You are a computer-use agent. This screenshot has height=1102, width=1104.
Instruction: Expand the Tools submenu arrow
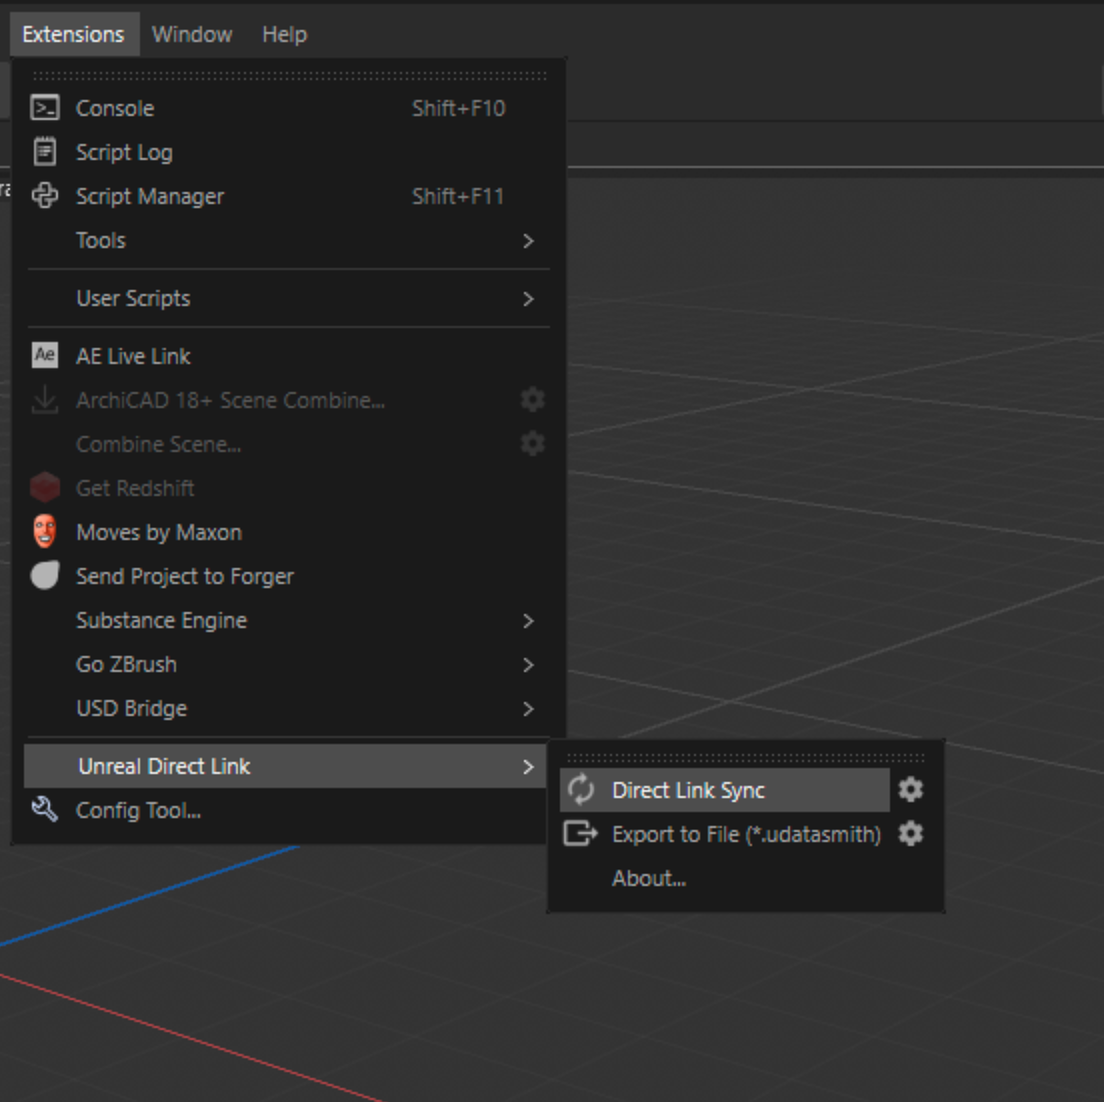(x=528, y=241)
